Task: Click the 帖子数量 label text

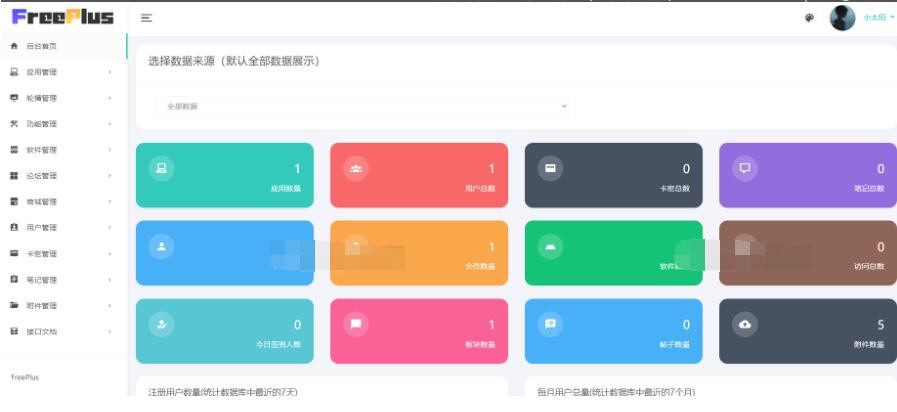Action: coord(674,344)
